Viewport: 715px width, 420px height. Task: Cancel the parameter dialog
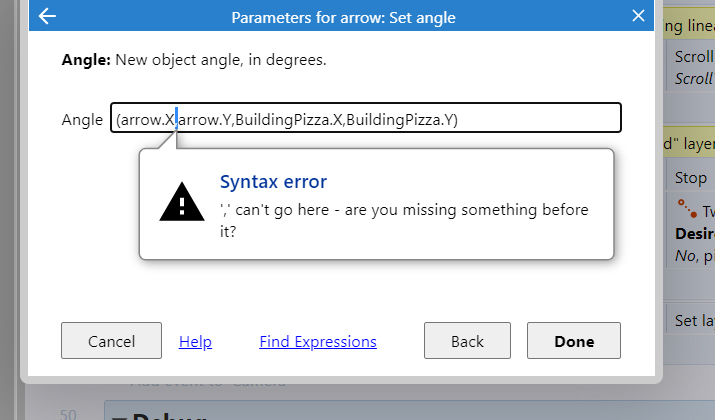(x=111, y=341)
